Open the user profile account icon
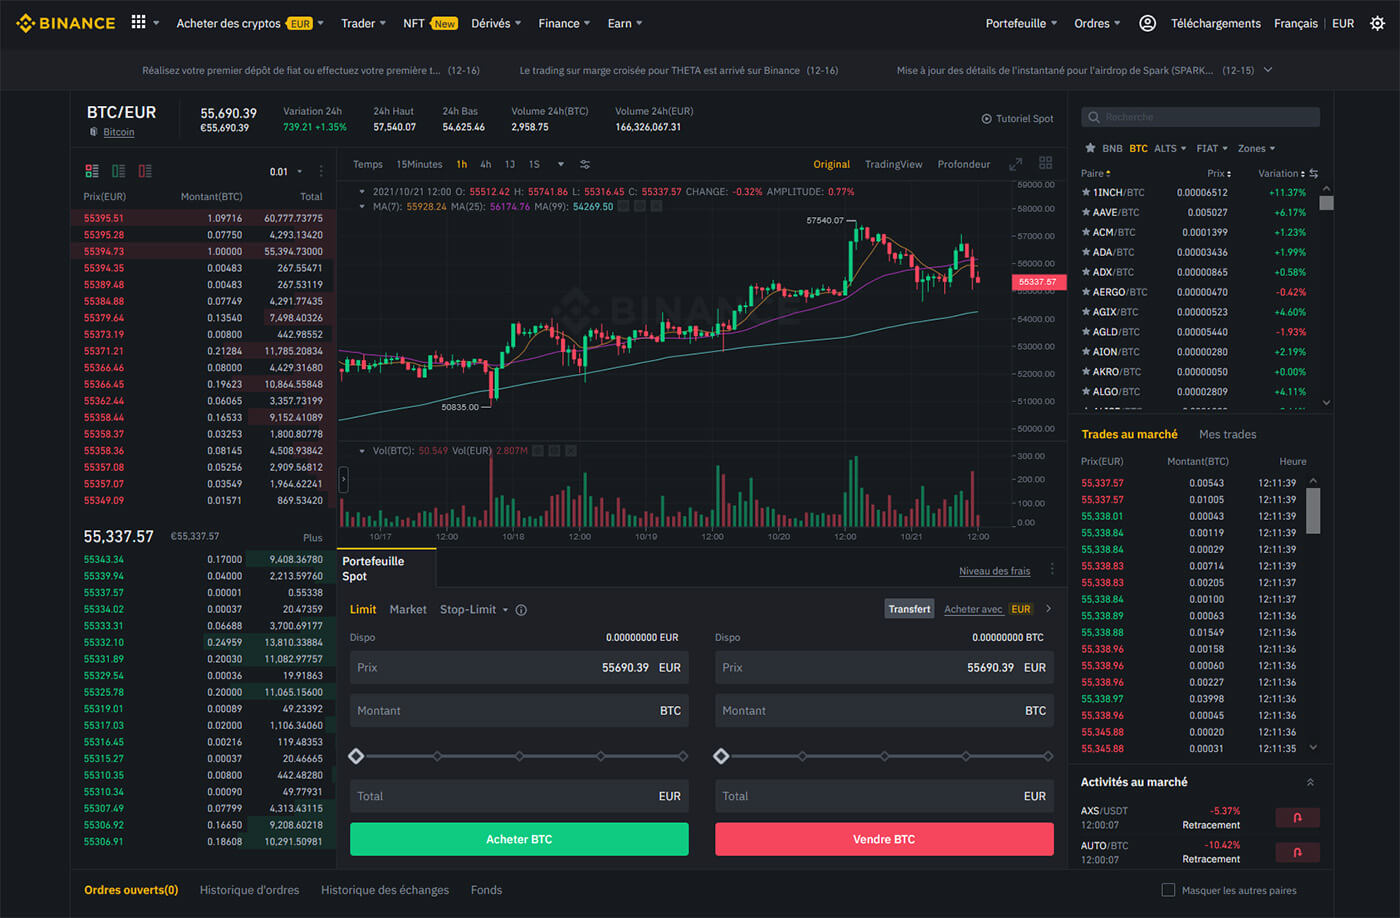The height and width of the screenshot is (918, 1400). [1148, 23]
